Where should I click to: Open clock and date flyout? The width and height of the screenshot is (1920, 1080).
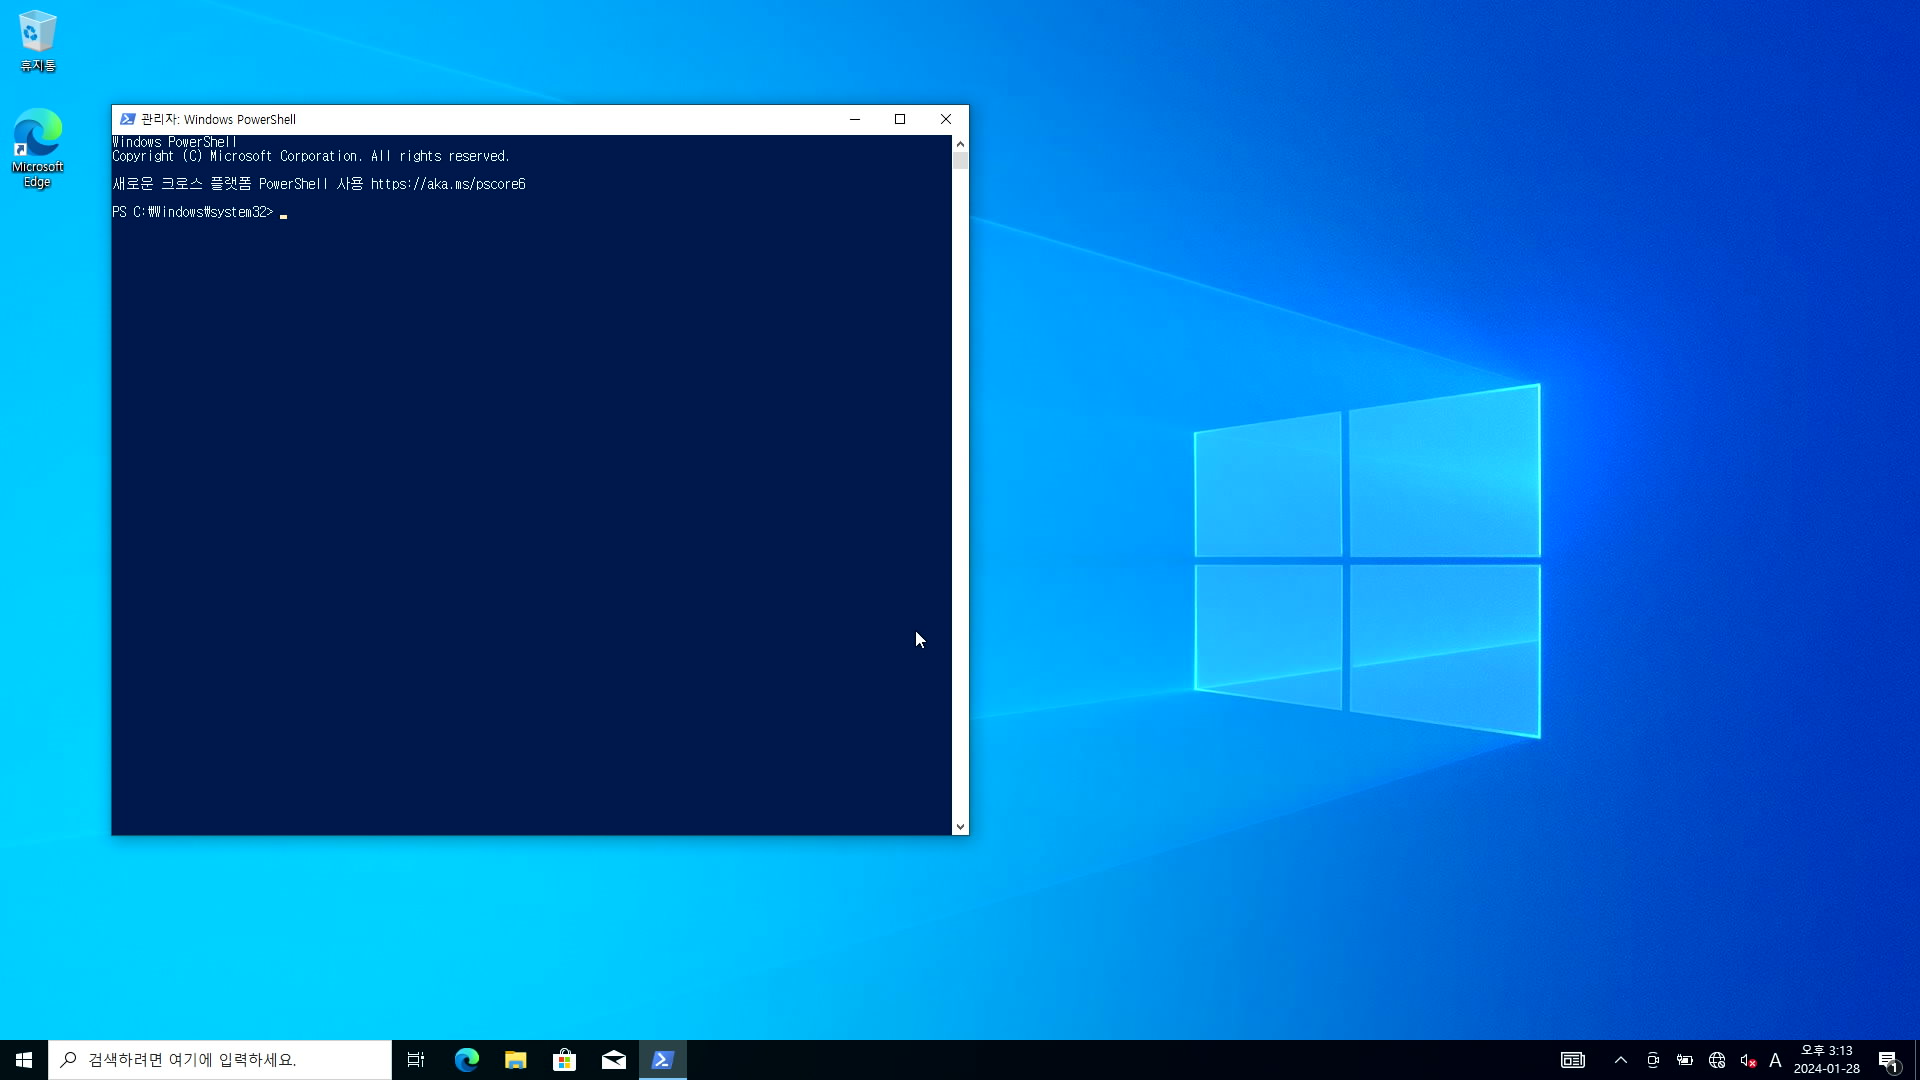(x=1826, y=1060)
